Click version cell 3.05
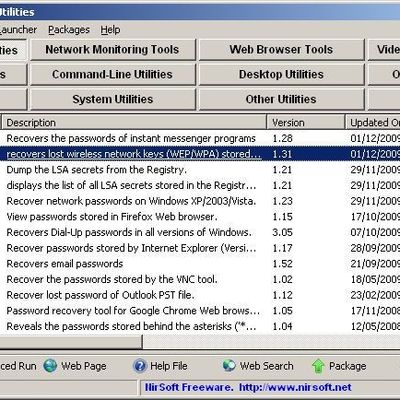Screen dimensions: 400x400 (x=282, y=232)
